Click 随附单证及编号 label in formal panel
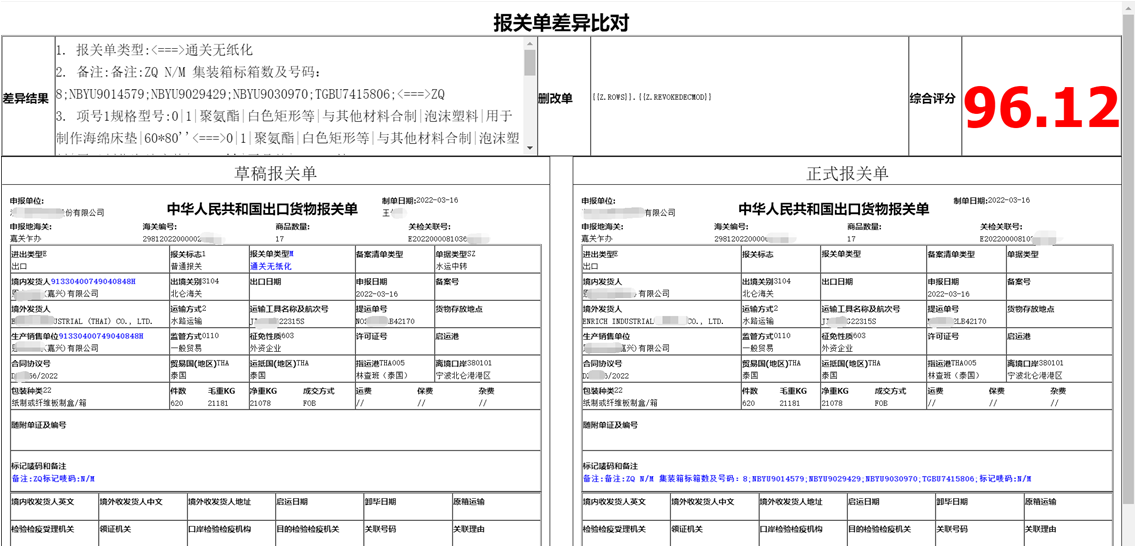The width and height of the screenshot is (1136, 547). point(610,425)
